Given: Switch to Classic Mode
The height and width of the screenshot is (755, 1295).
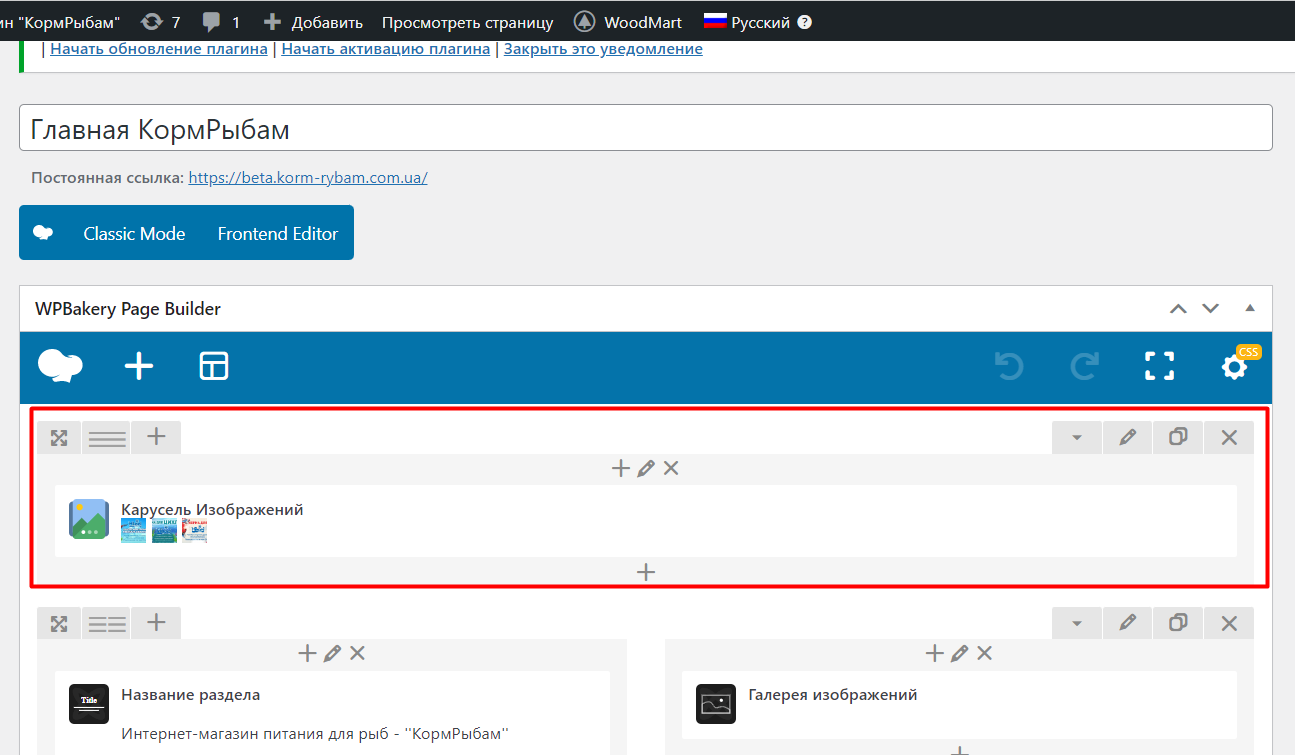Looking at the screenshot, I should 134,234.
